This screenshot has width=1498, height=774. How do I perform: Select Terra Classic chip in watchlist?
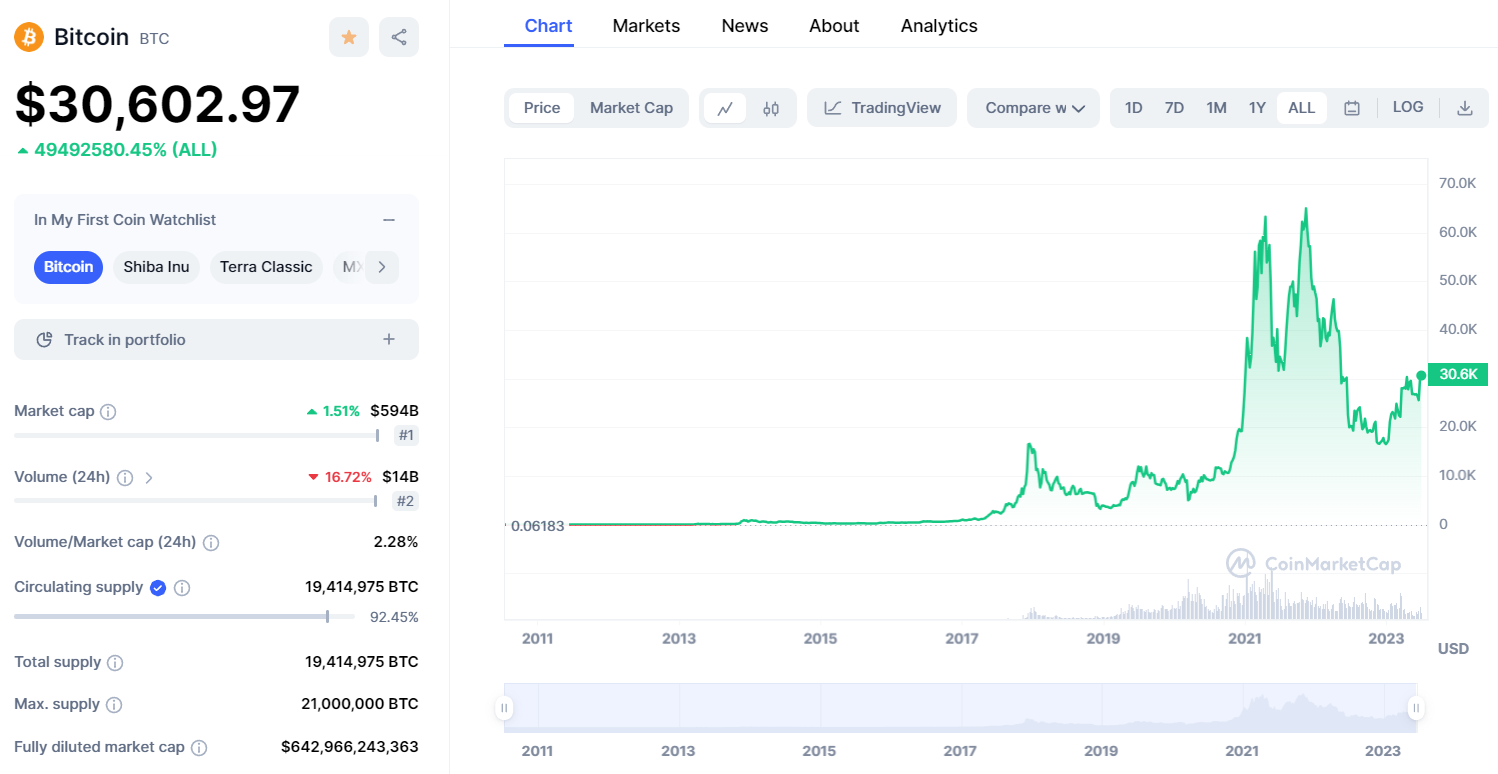[266, 267]
